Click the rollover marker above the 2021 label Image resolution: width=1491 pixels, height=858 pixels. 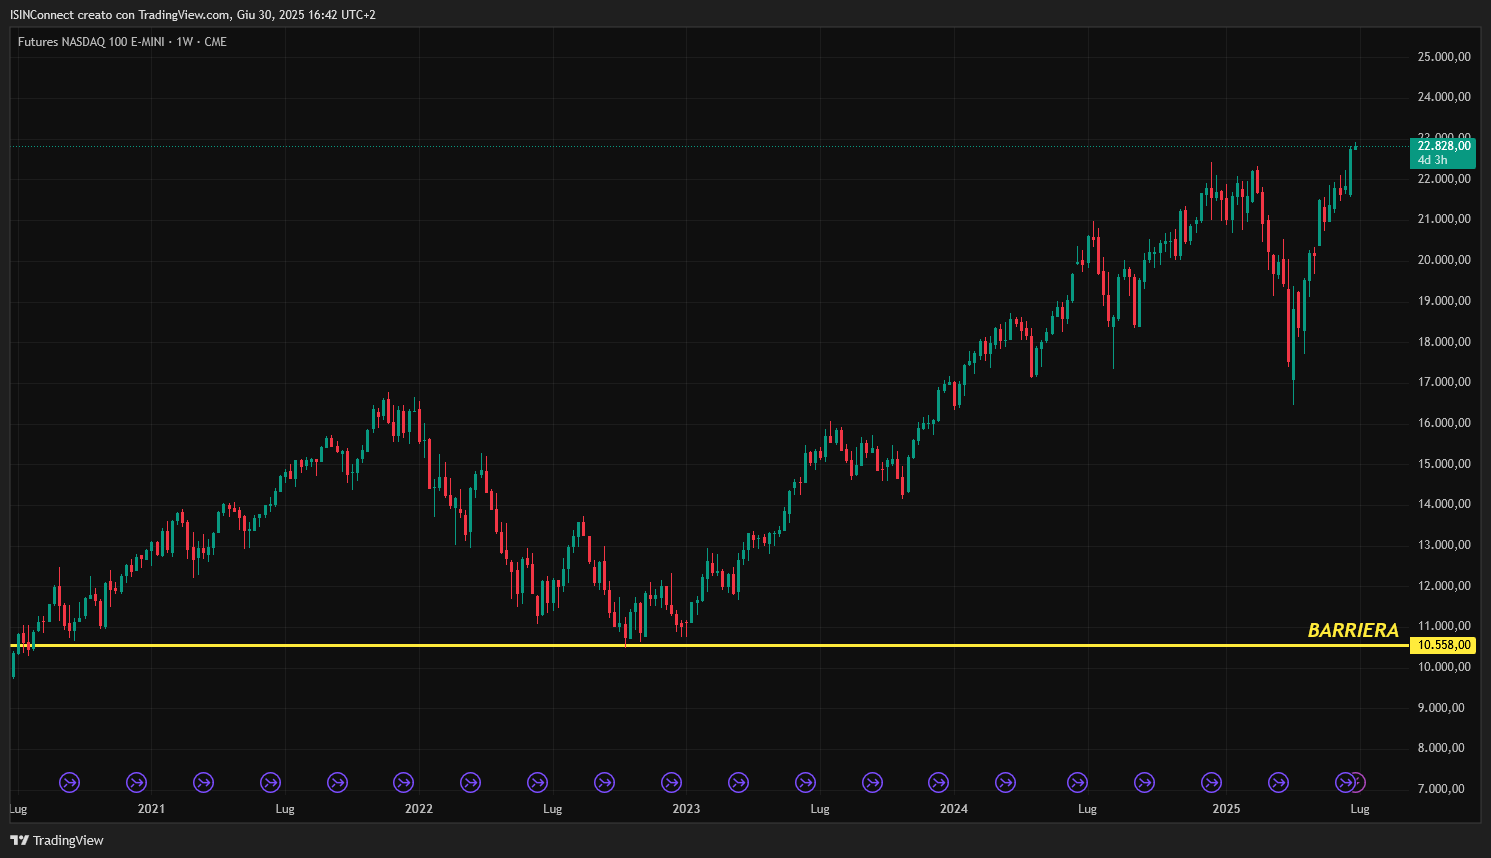point(136,782)
